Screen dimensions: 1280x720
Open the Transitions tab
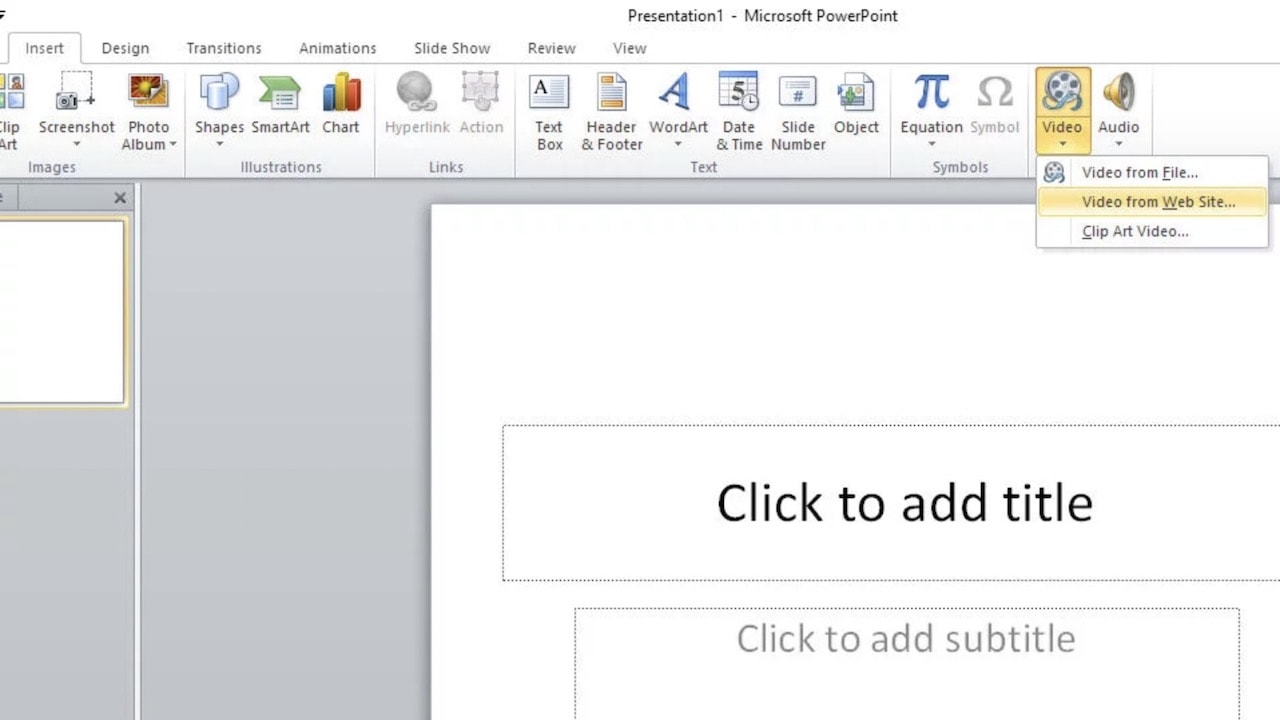pyautogui.click(x=224, y=48)
